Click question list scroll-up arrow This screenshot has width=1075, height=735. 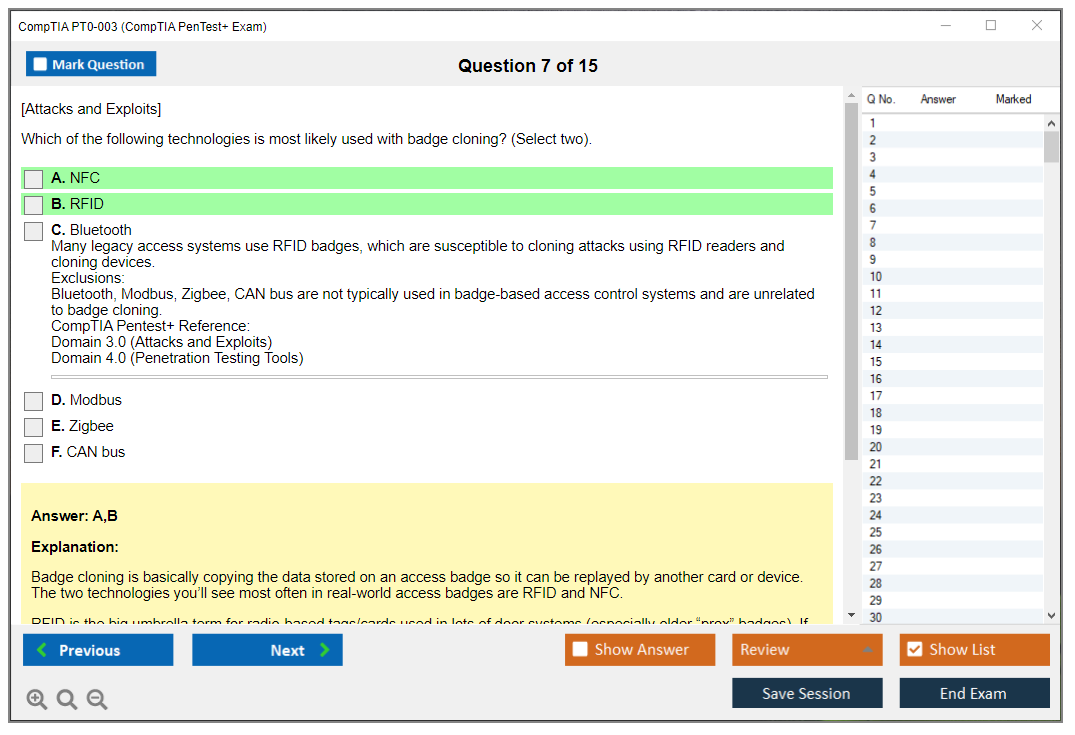tap(1051, 124)
